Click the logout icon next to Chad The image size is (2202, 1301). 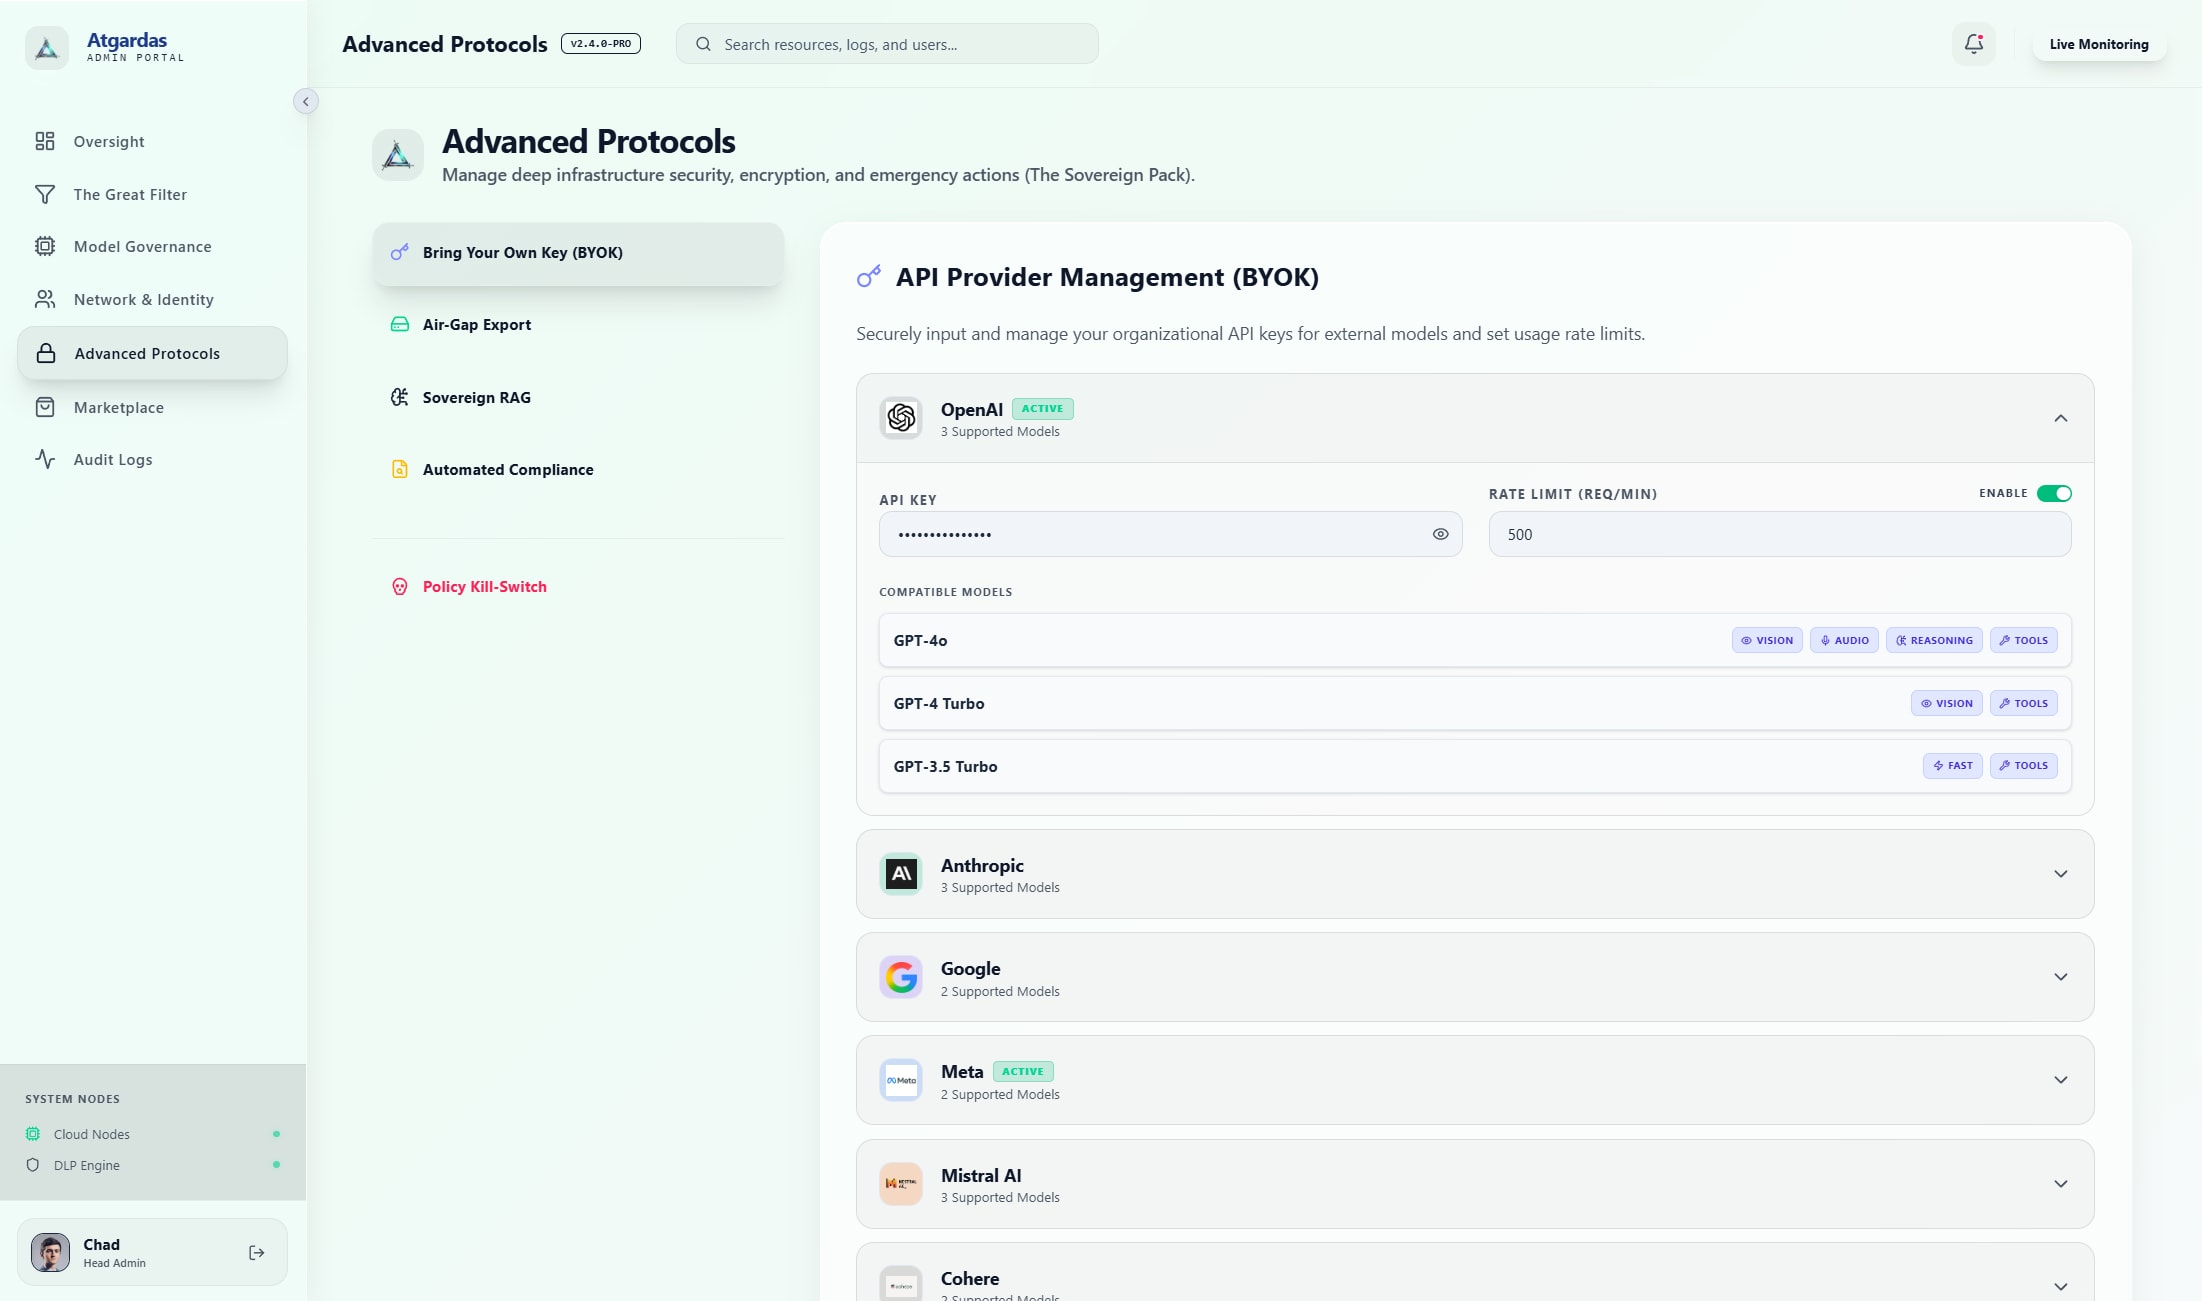(x=257, y=1252)
